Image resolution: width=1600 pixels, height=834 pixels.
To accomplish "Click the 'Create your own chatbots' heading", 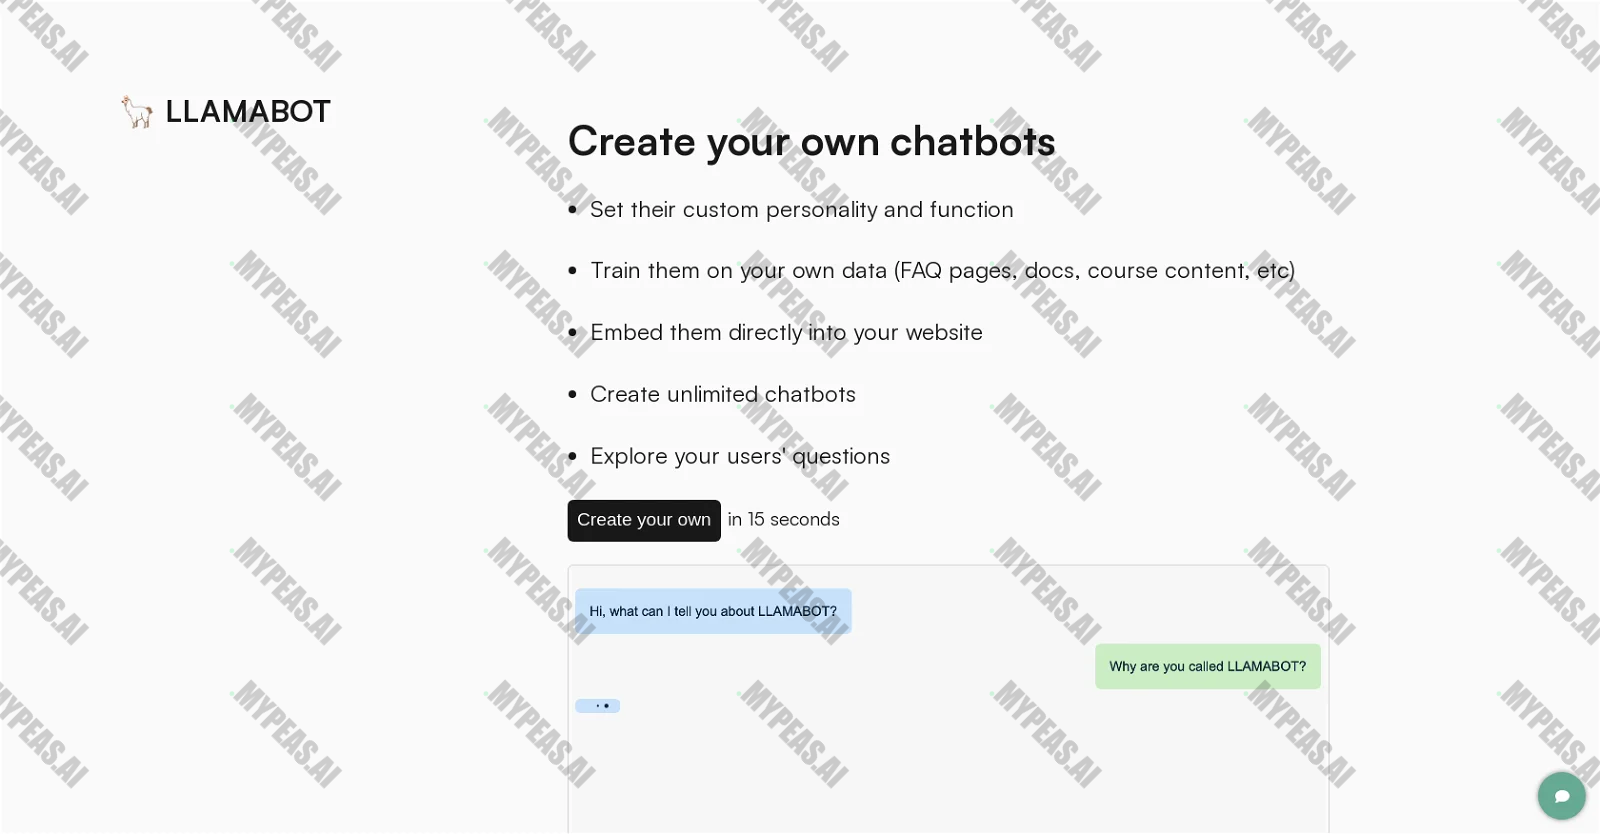I will (x=812, y=141).
